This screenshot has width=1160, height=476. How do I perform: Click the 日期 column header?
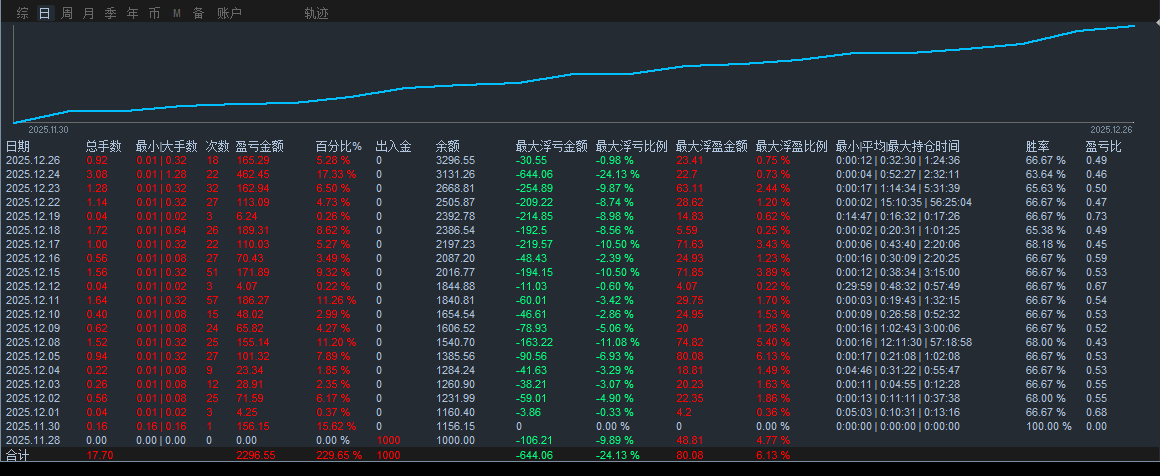18,146
